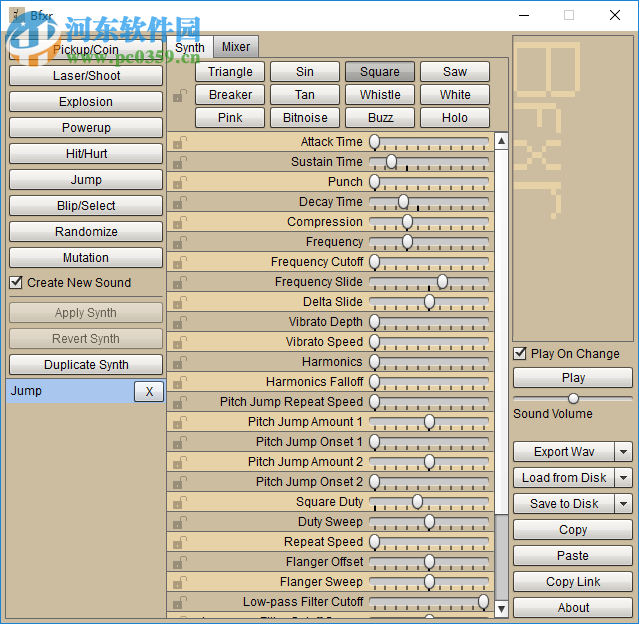Image resolution: width=639 pixels, height=624 pixels.
Task: Select the Breaker waveform
Action: point(230,95)
